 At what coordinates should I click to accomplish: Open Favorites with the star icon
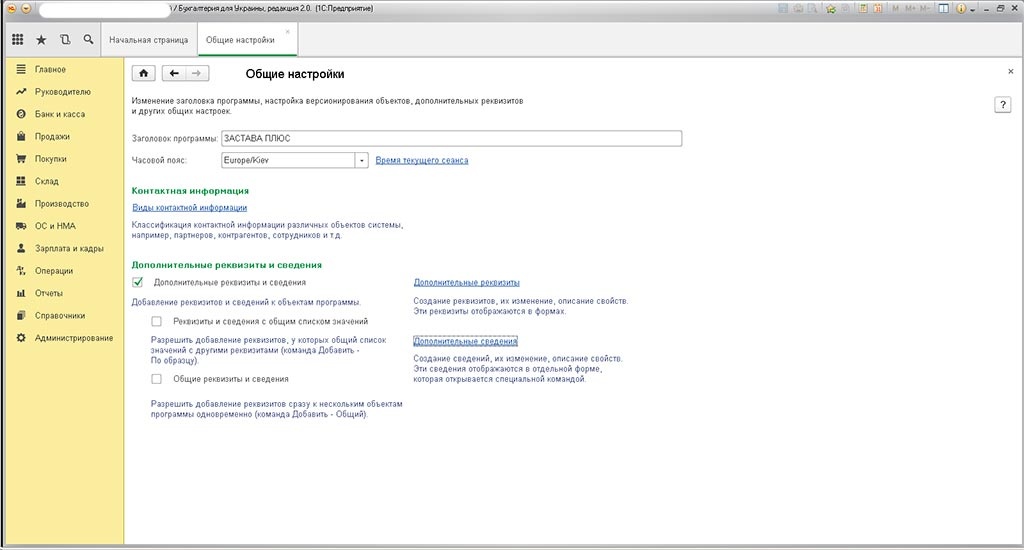click(41, 40)
